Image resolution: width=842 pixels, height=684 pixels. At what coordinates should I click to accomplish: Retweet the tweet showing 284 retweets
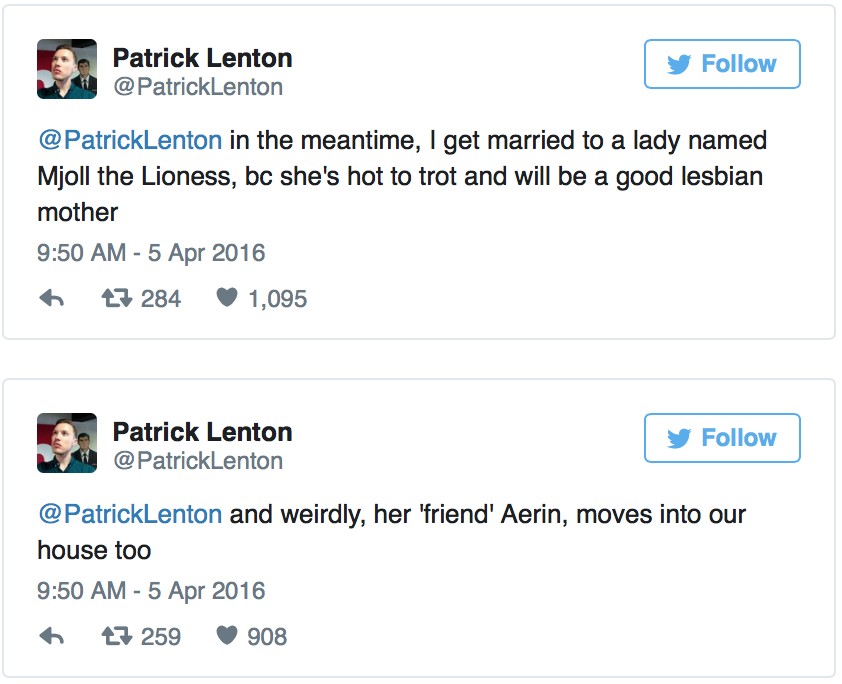pyautogui.click(x=119, y=299)
